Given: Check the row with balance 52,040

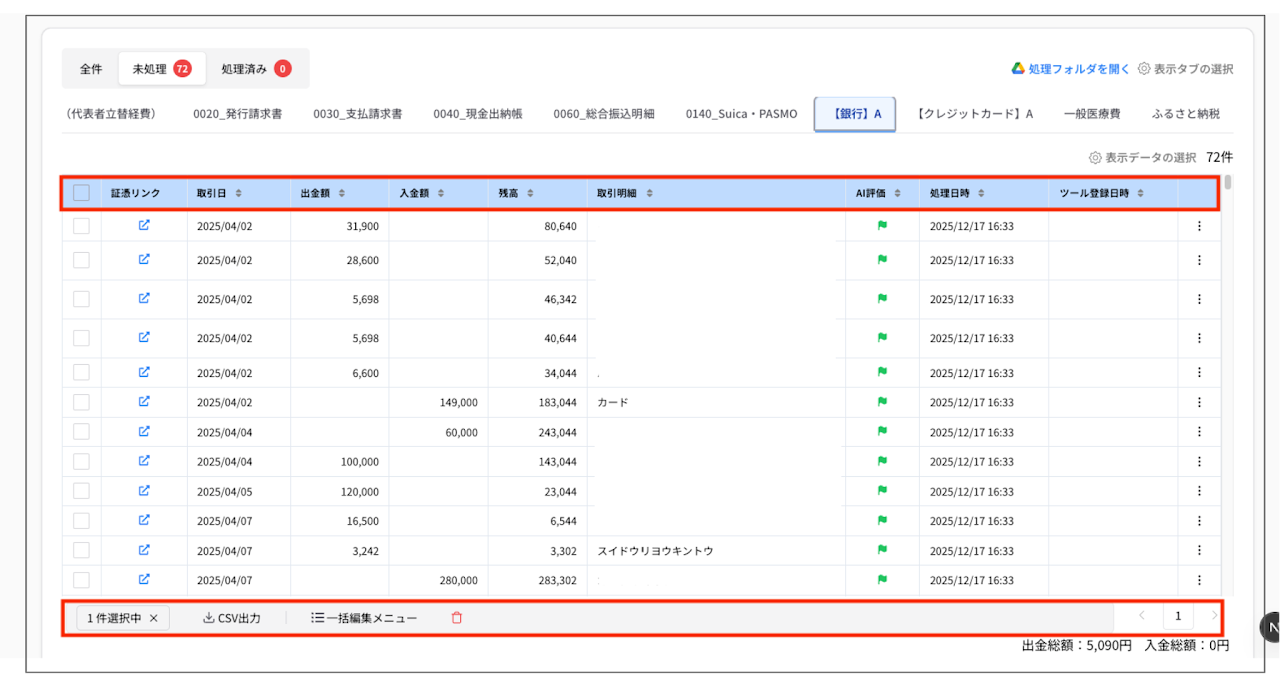Looking at the screenshot, I should click(82, 260).
